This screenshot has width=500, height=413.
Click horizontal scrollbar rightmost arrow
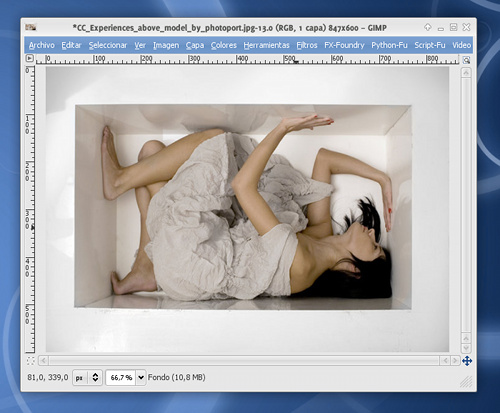point(455,360)
